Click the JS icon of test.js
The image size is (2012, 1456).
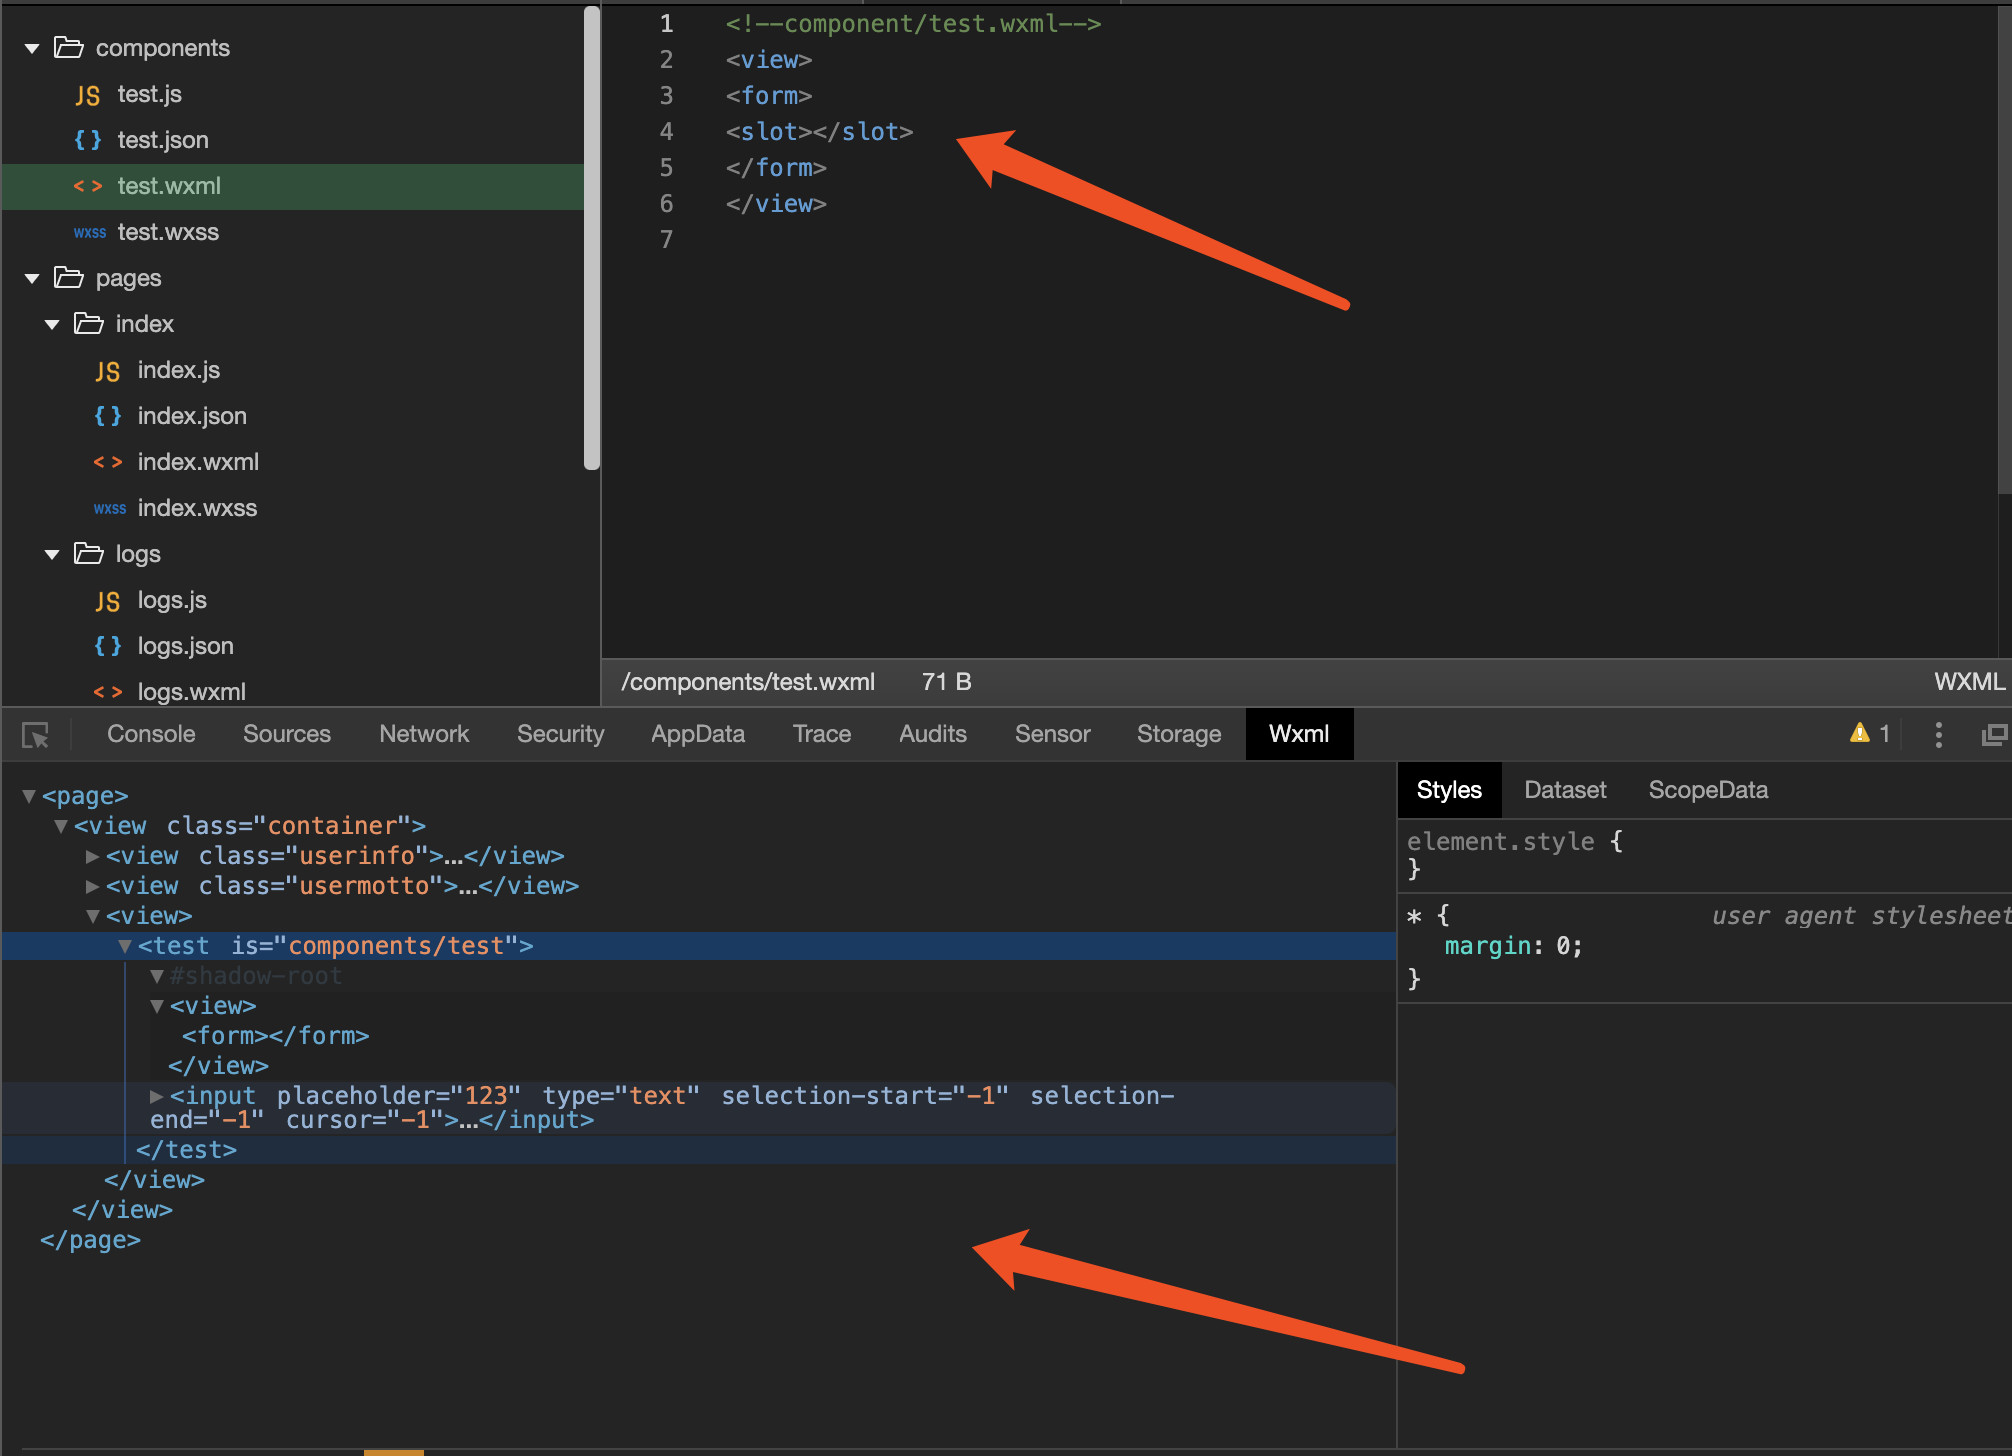[87, 95]
